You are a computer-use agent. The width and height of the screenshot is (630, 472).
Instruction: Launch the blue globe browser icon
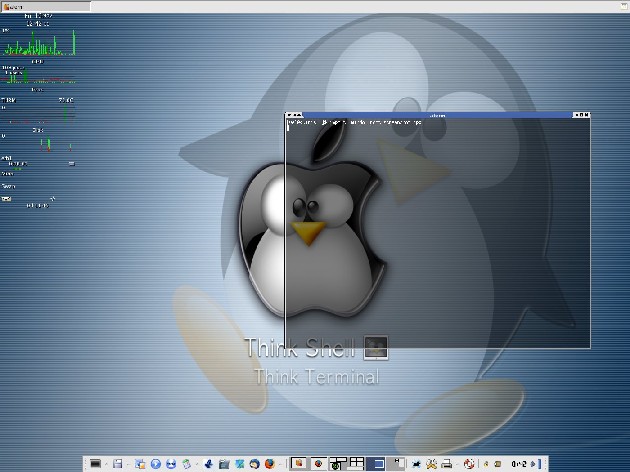tap(155, 464)
